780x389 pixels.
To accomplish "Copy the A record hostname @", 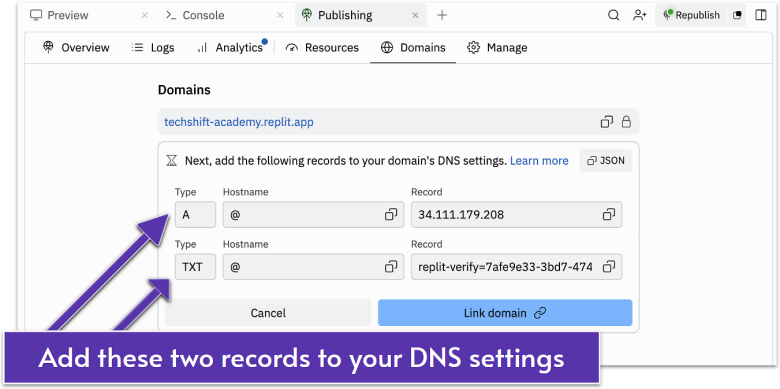I will click(391, 214).
